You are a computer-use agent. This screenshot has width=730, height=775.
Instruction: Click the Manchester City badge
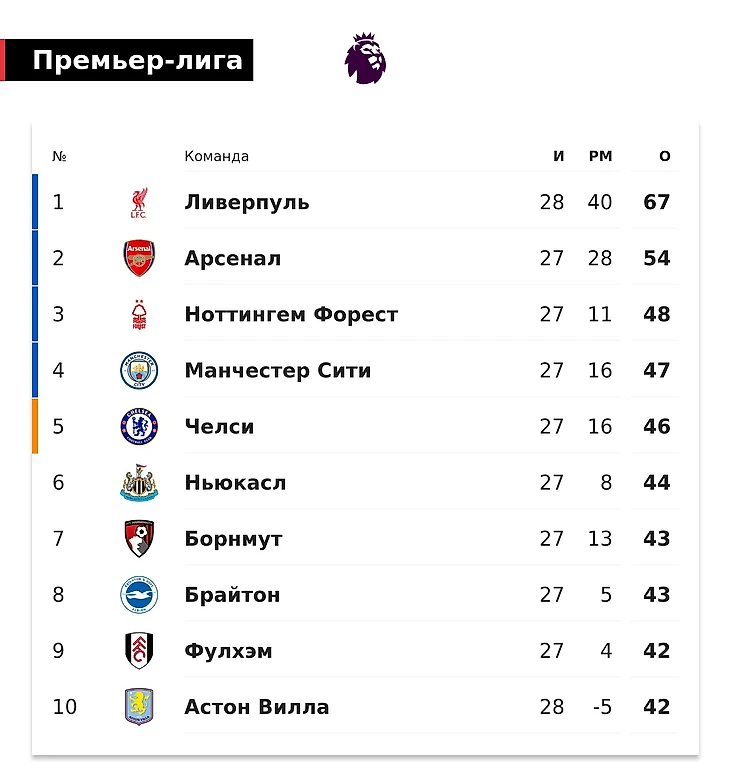pos(139,370)
